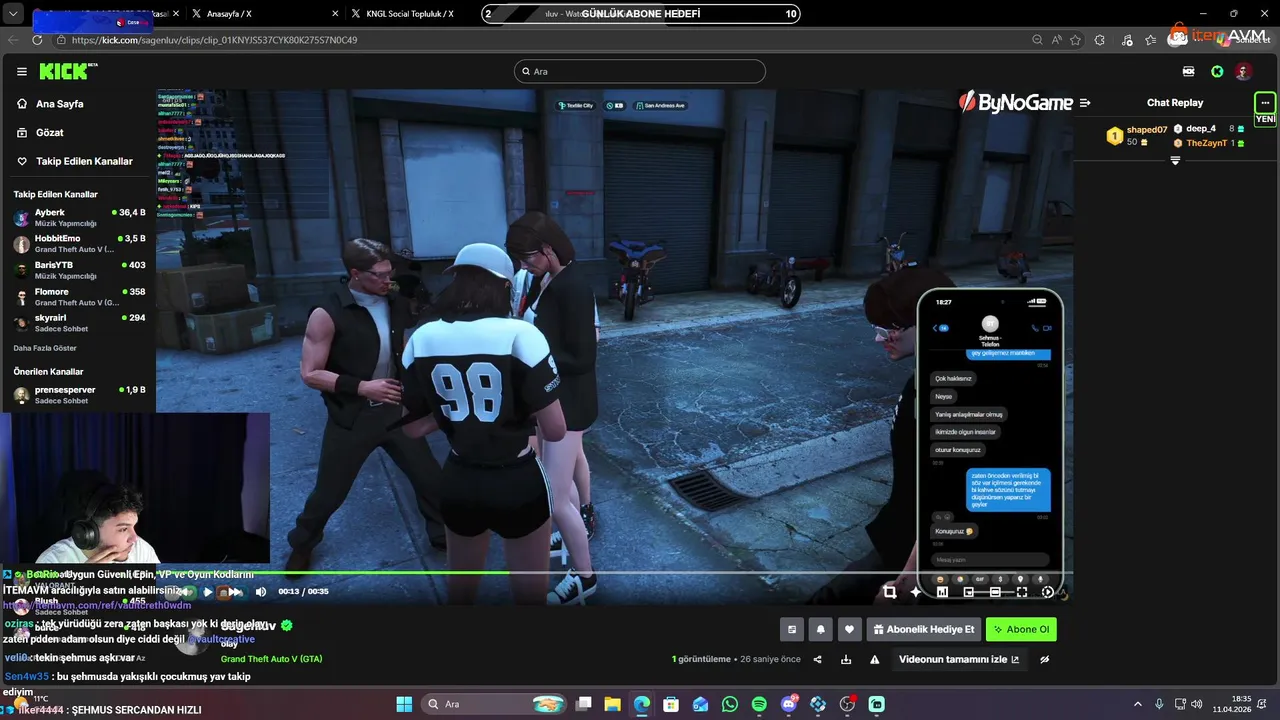
Task: Click the sparkle effects player icon
Action: pos(915,592)
